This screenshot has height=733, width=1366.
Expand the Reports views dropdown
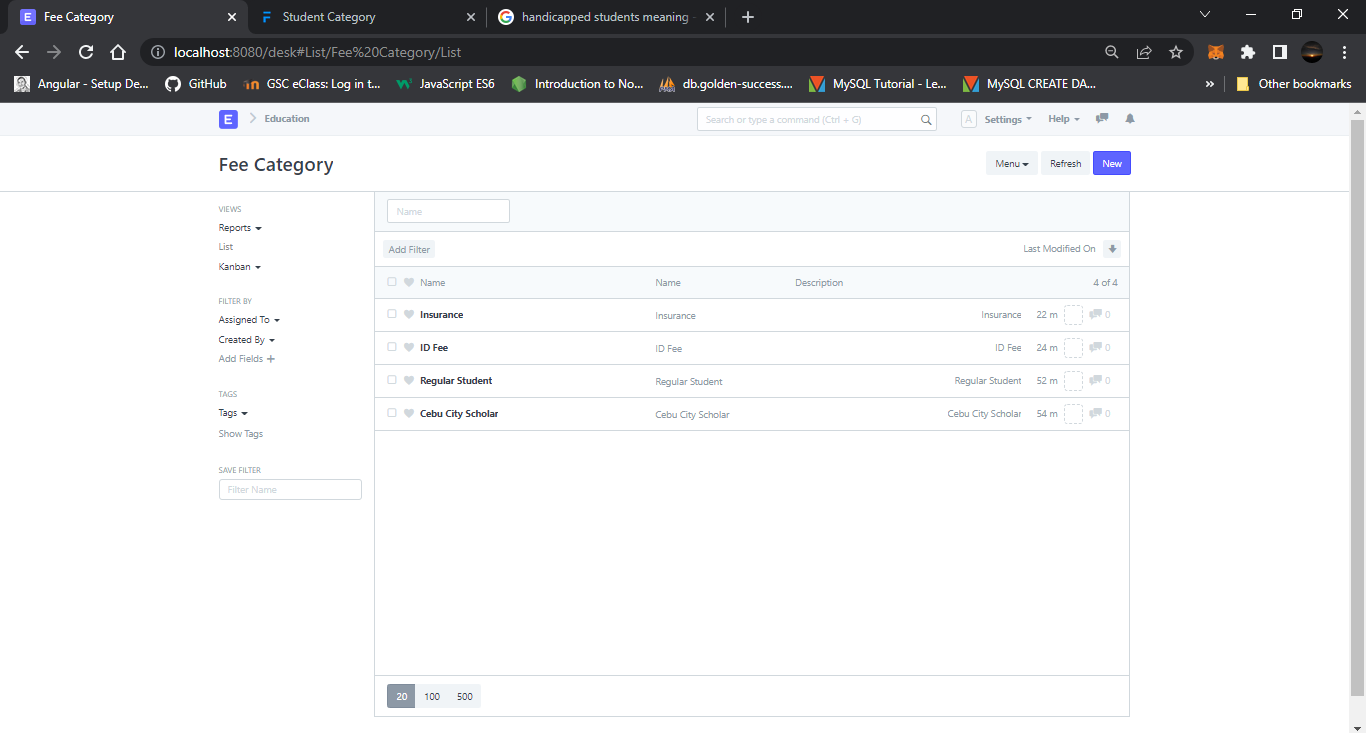coord(240,228)
